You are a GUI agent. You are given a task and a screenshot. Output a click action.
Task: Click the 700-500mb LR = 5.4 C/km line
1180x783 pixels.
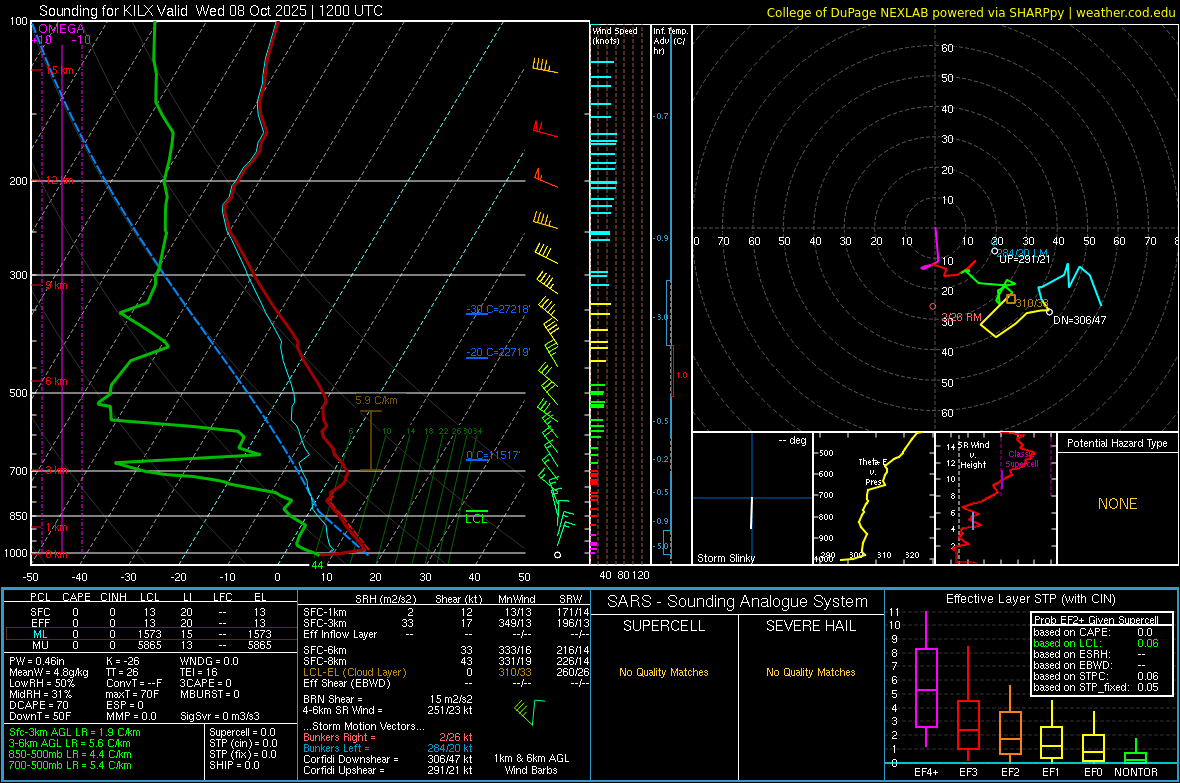pos(70,765)
